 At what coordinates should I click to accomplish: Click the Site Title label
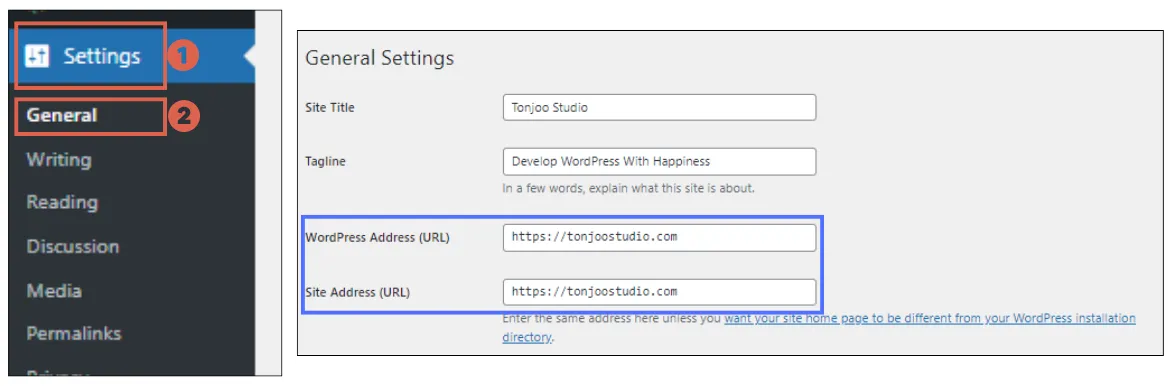pyautogui.click(x=330, y=107)
